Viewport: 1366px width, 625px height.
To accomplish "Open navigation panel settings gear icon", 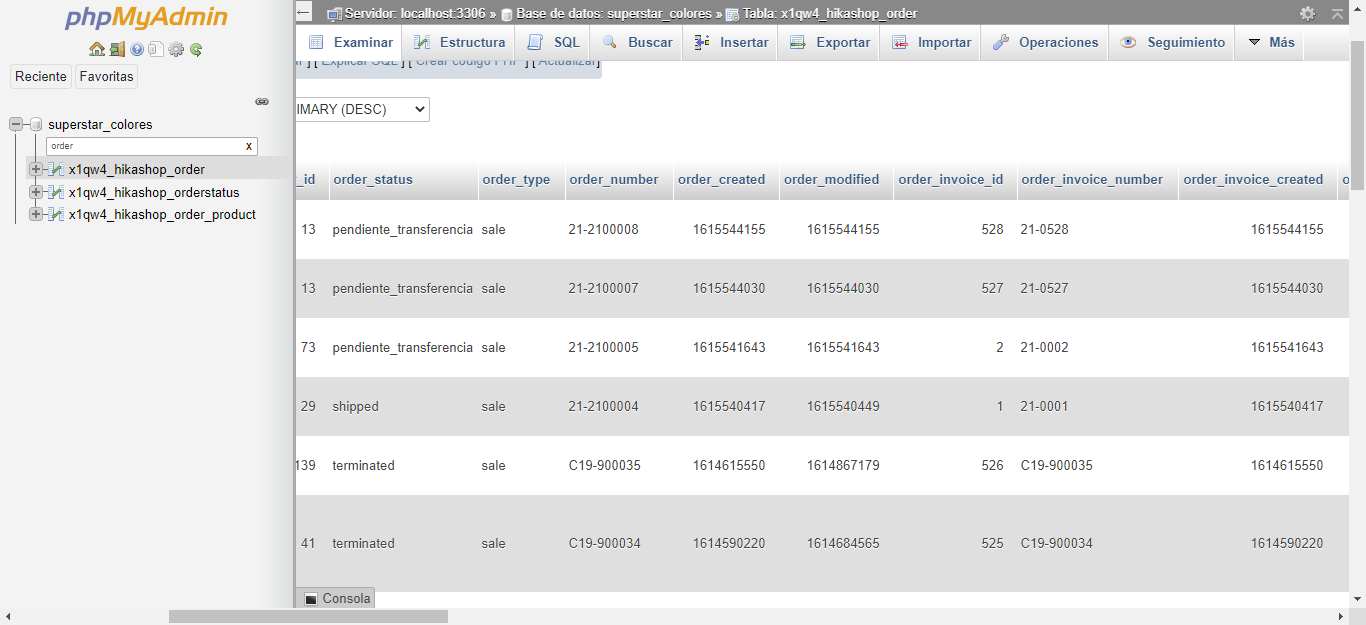I will (176, 49).
